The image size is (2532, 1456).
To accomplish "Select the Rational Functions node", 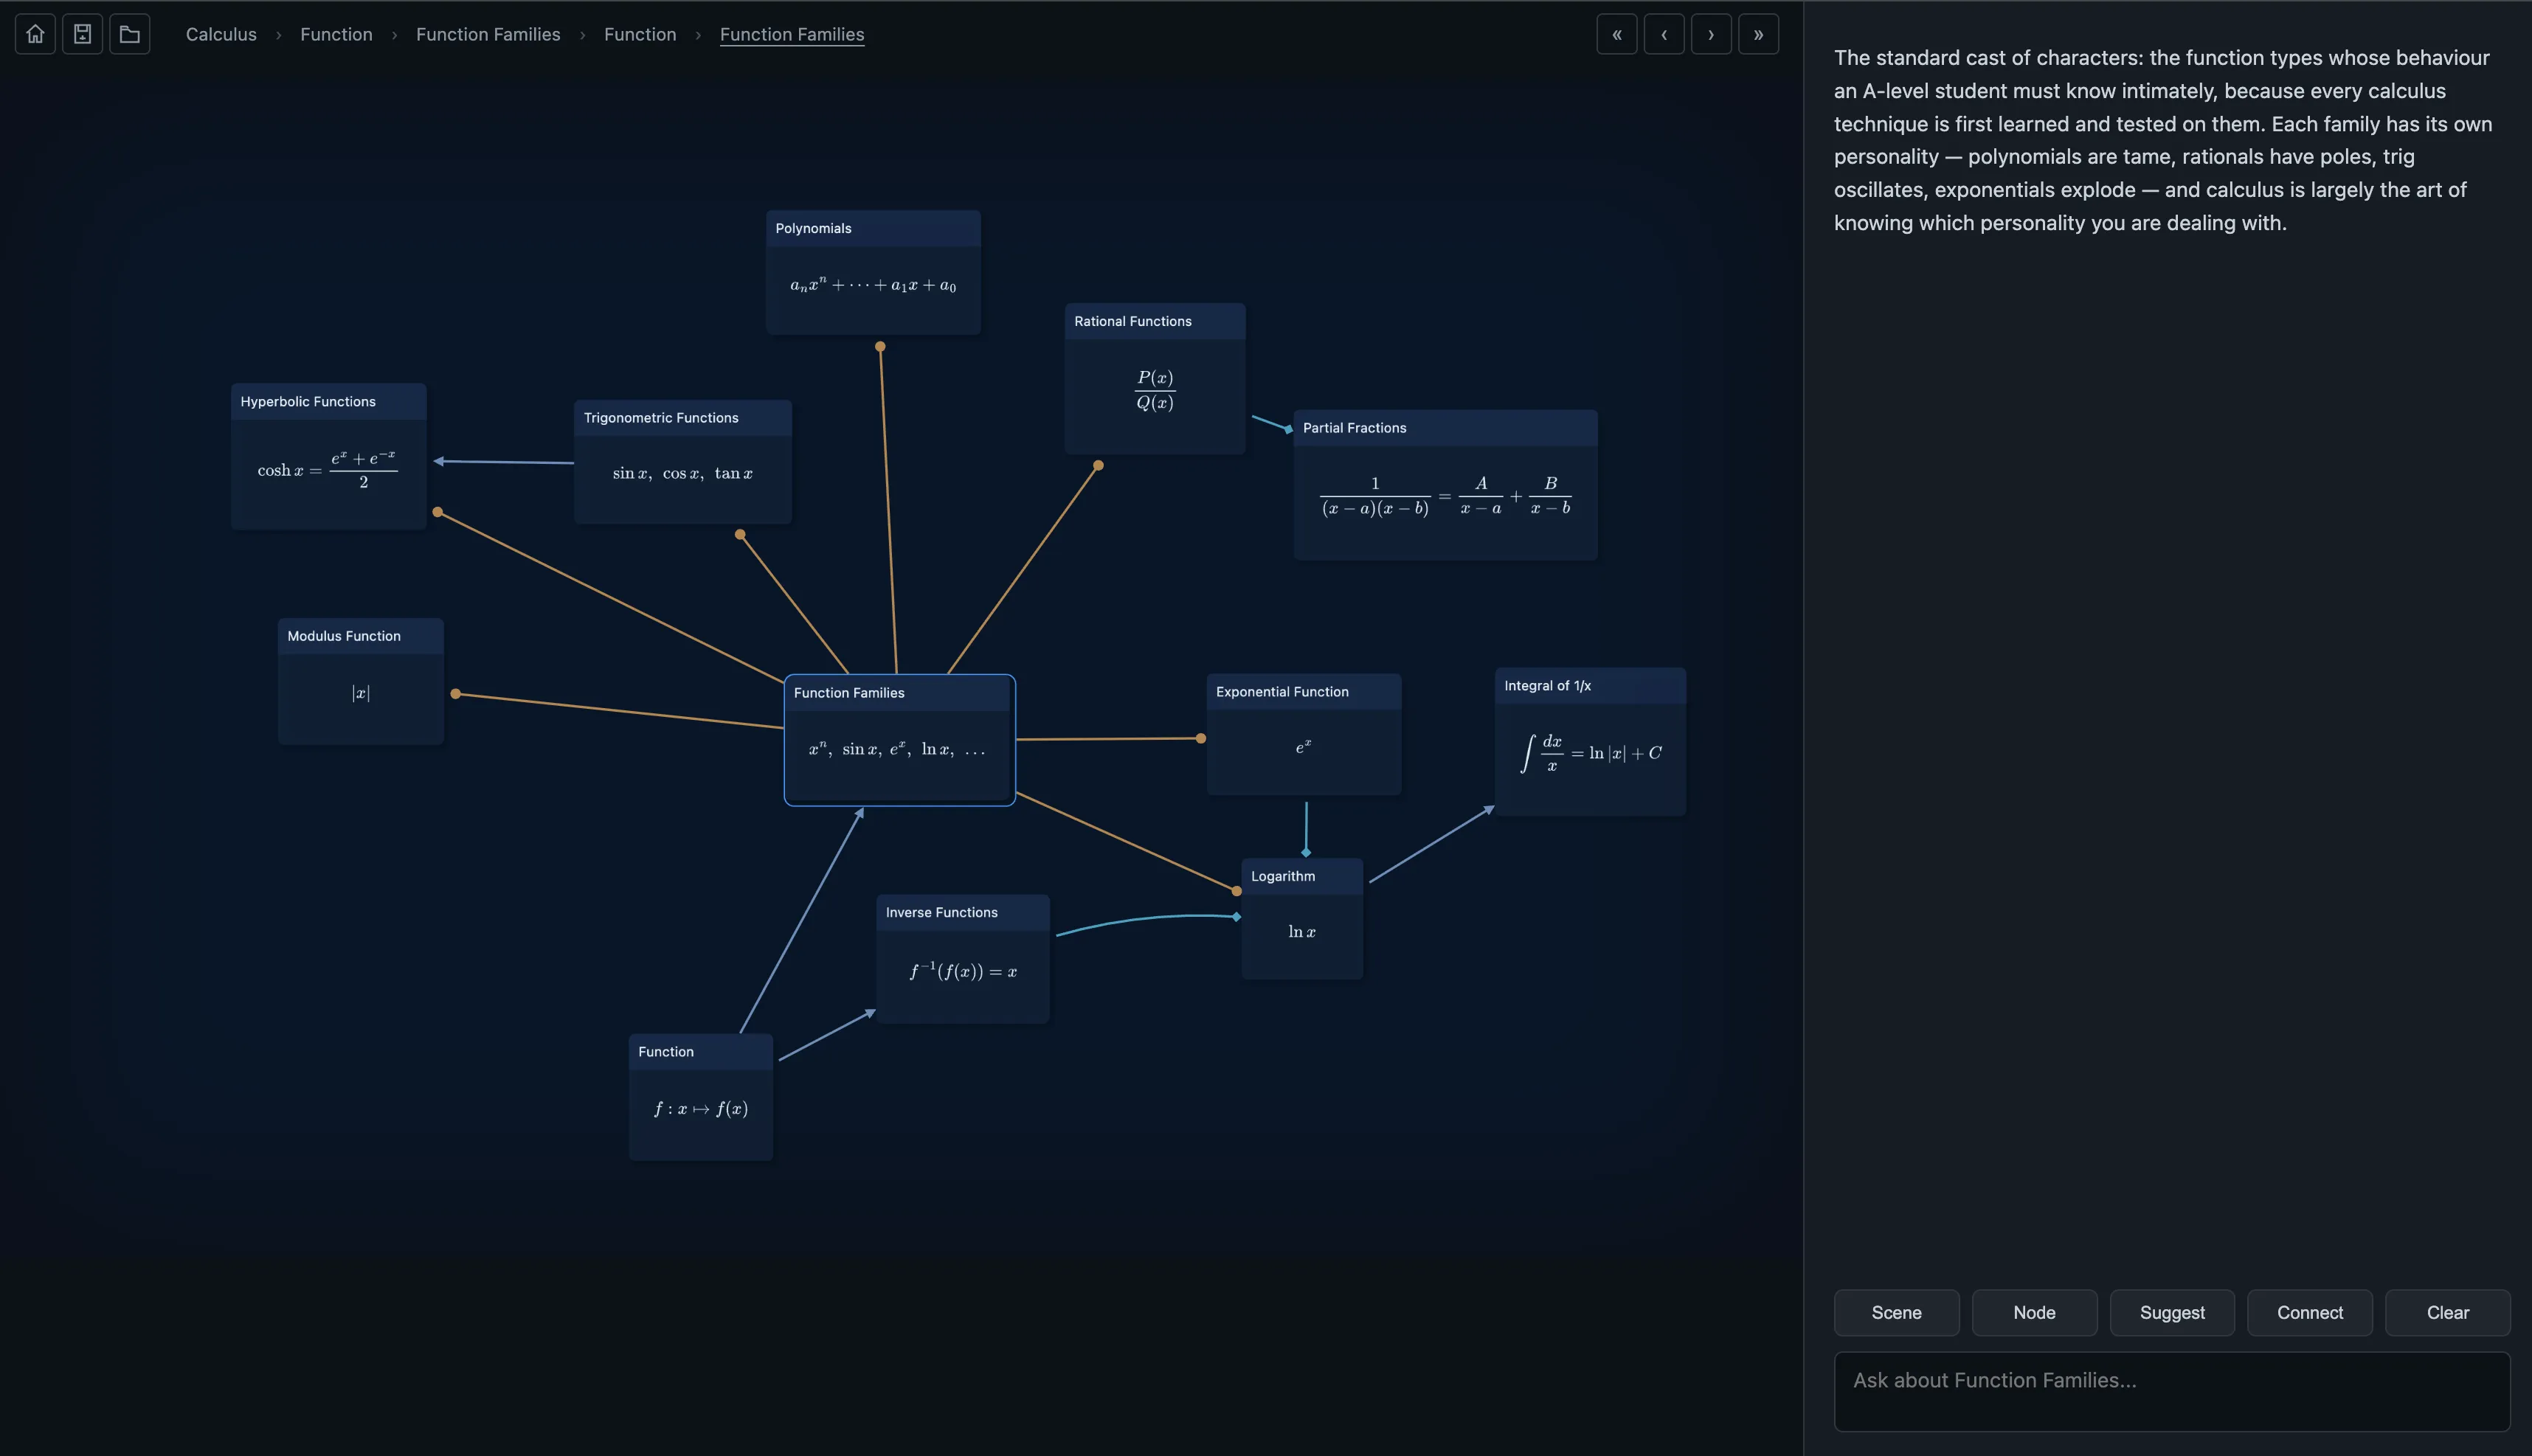I will coord(1155,378).
